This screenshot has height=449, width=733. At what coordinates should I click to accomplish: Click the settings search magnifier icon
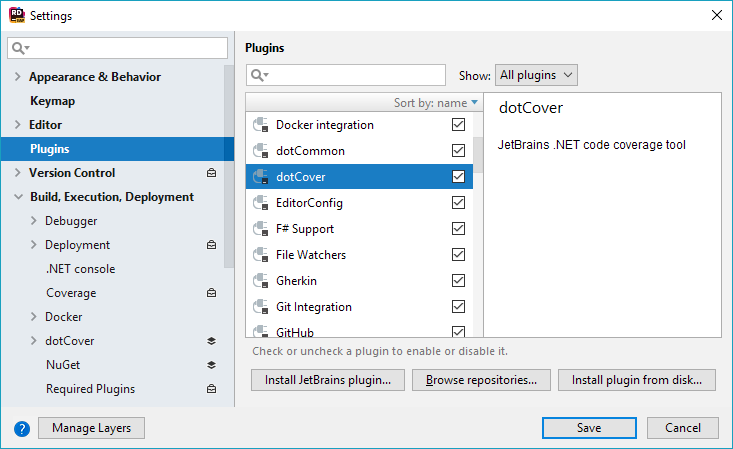[21, 48]
